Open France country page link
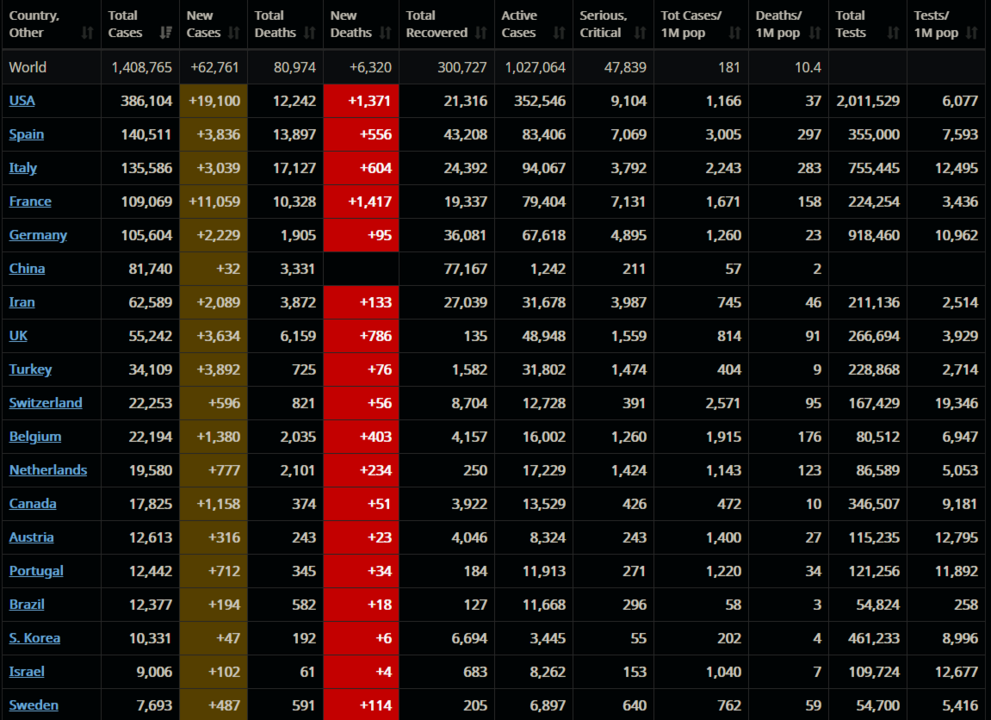 [x=30, y=201]
